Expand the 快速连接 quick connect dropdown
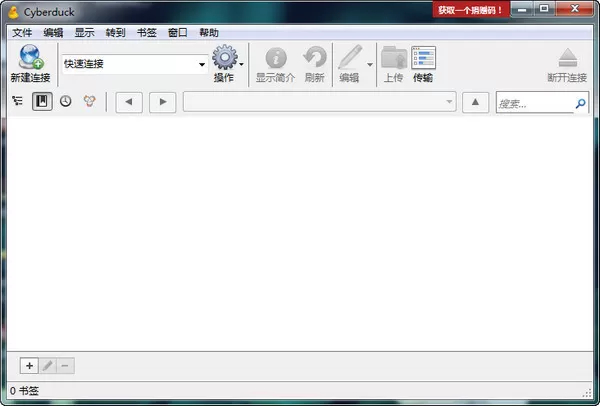The image size is (600, 406). click(201, 65)
